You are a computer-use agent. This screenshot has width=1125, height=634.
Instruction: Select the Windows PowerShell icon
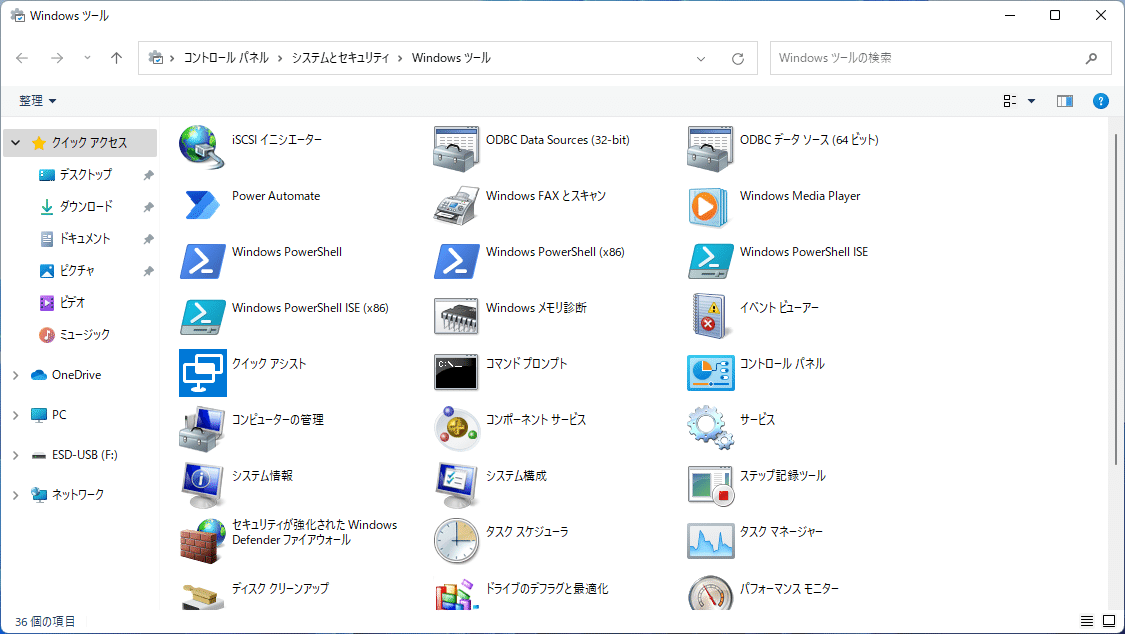[x=202, y=261]
